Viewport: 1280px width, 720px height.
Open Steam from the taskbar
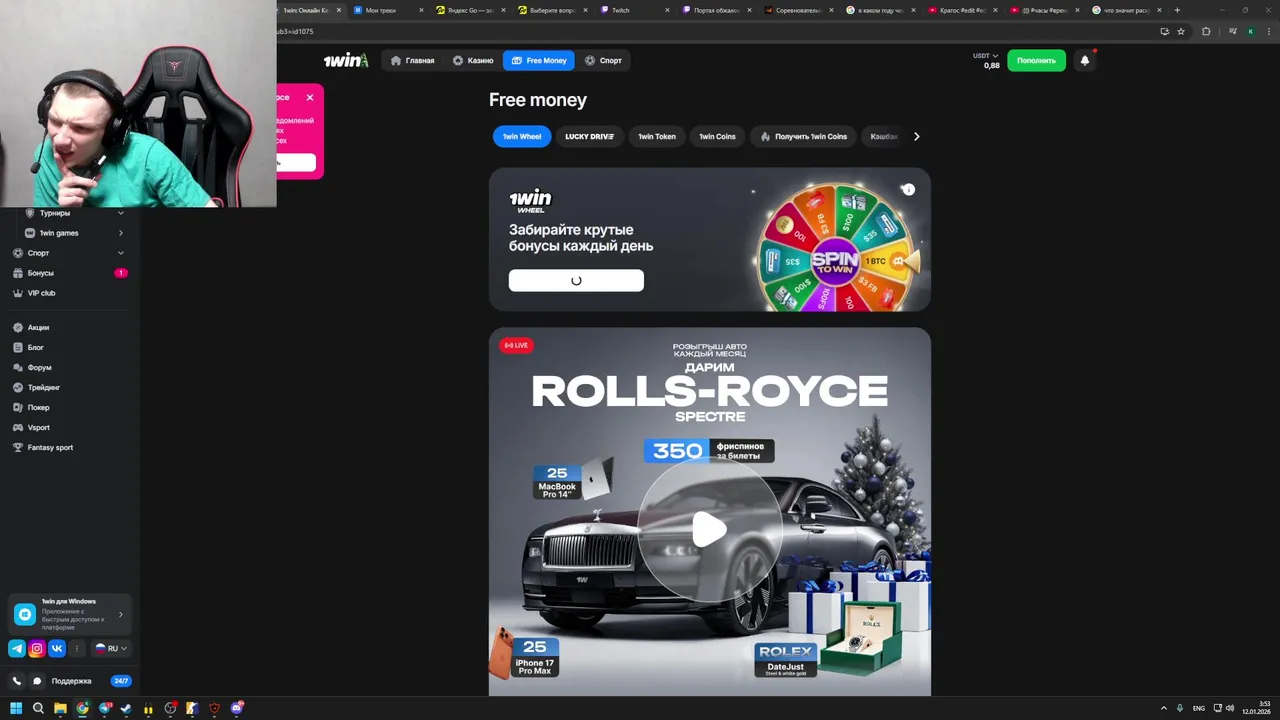pyautogui.click(x=126, y=708)
